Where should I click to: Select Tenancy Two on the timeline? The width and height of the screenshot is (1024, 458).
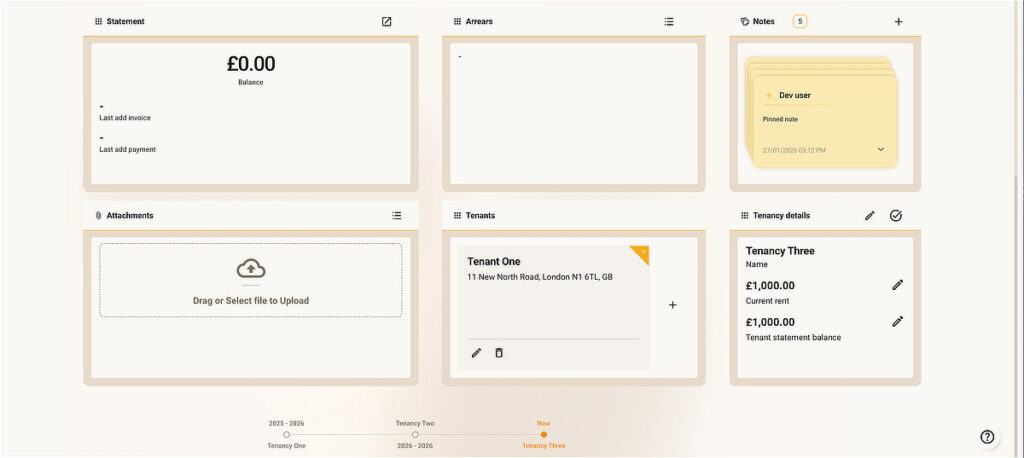(x=415, y=434)
